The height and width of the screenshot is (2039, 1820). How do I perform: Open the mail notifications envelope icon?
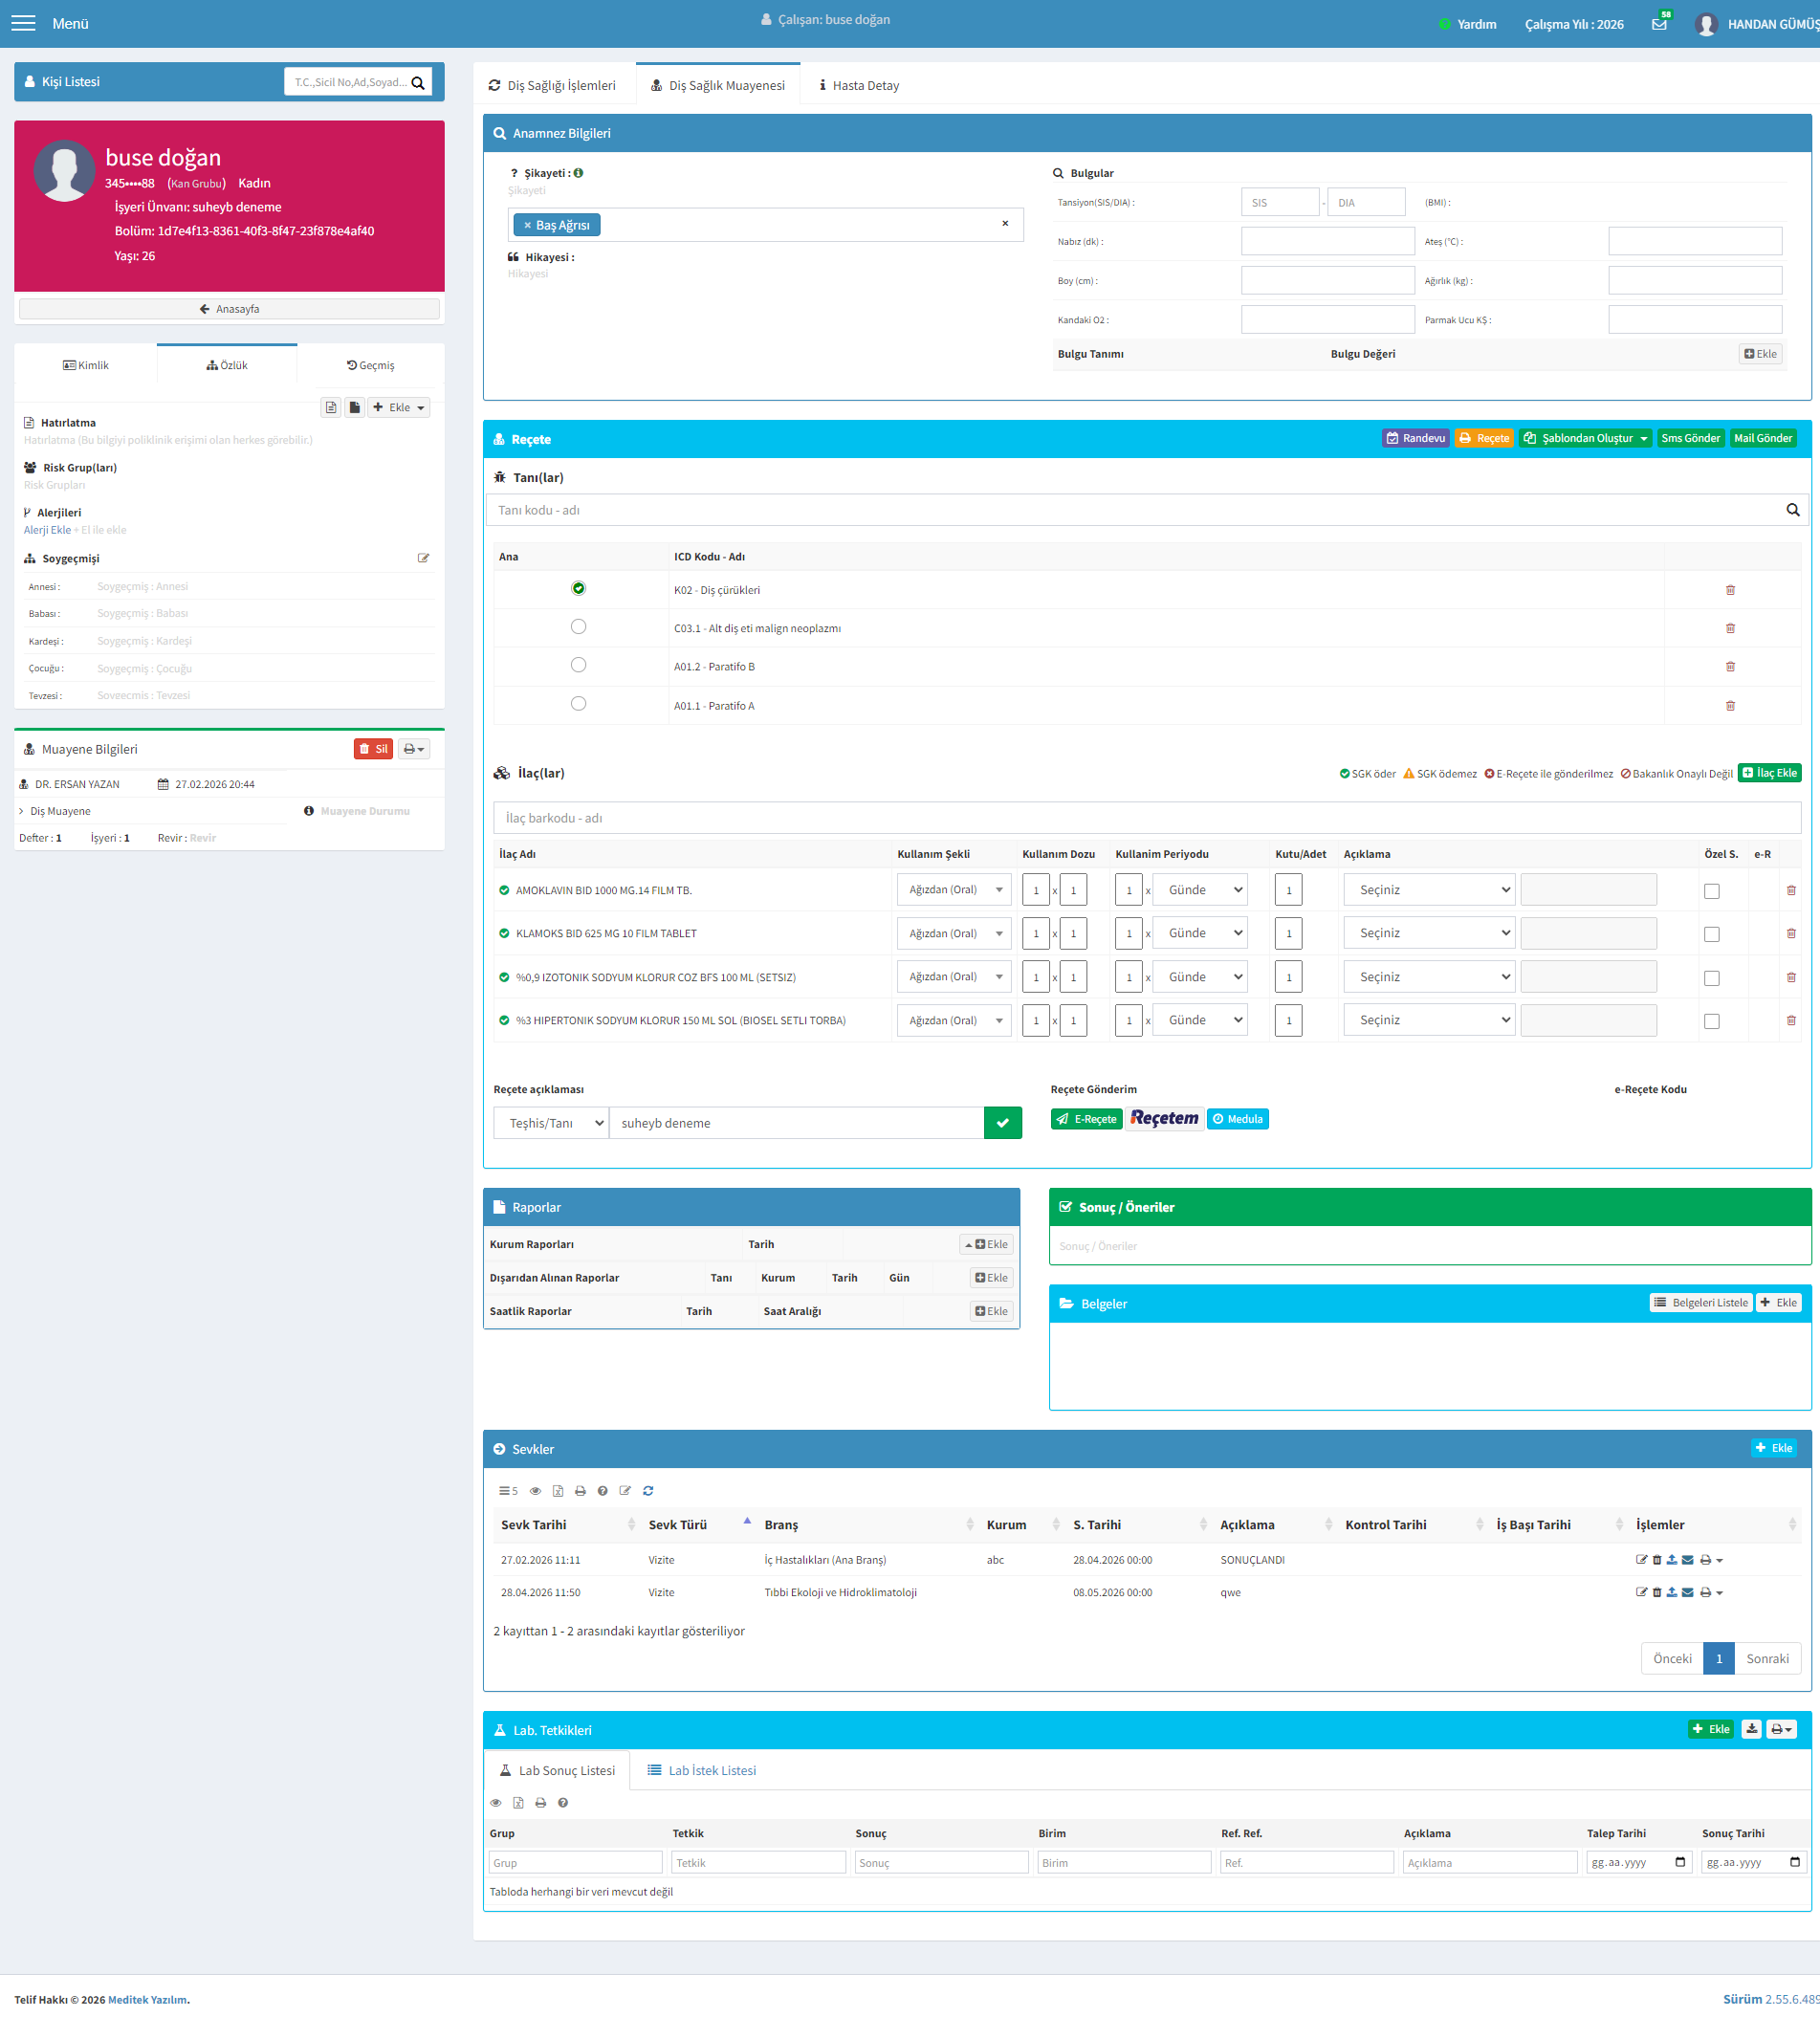tap(1659, 24)
